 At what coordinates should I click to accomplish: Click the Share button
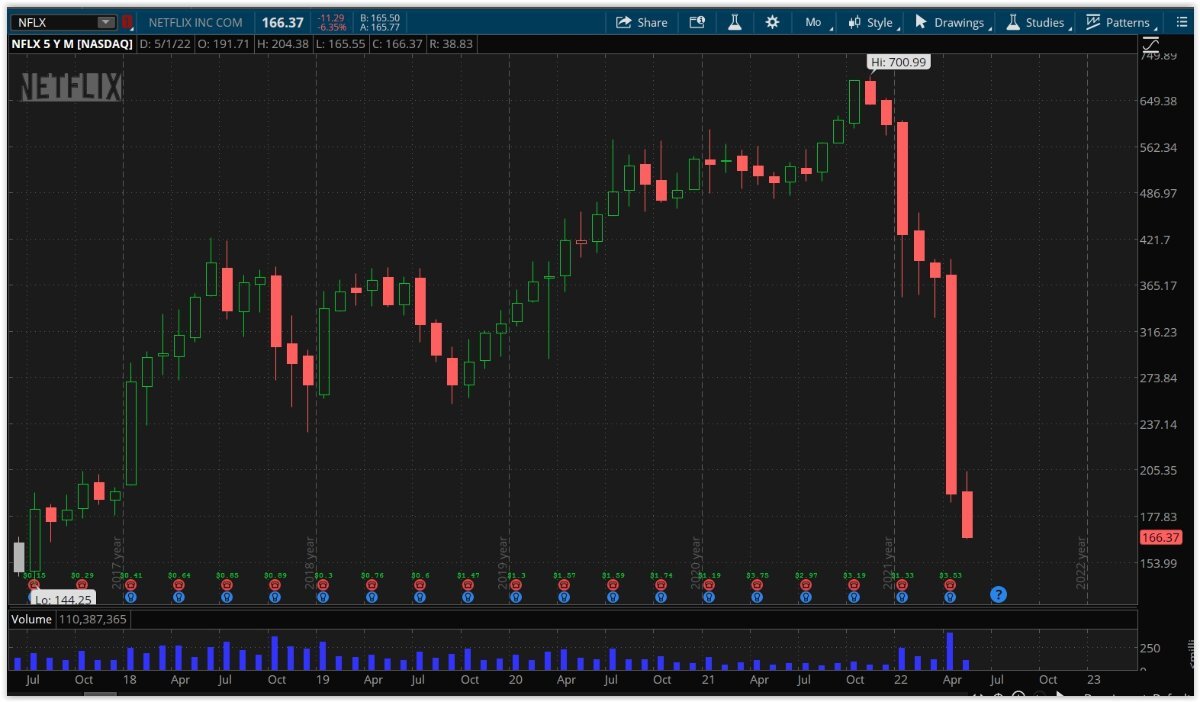point(641,22)
